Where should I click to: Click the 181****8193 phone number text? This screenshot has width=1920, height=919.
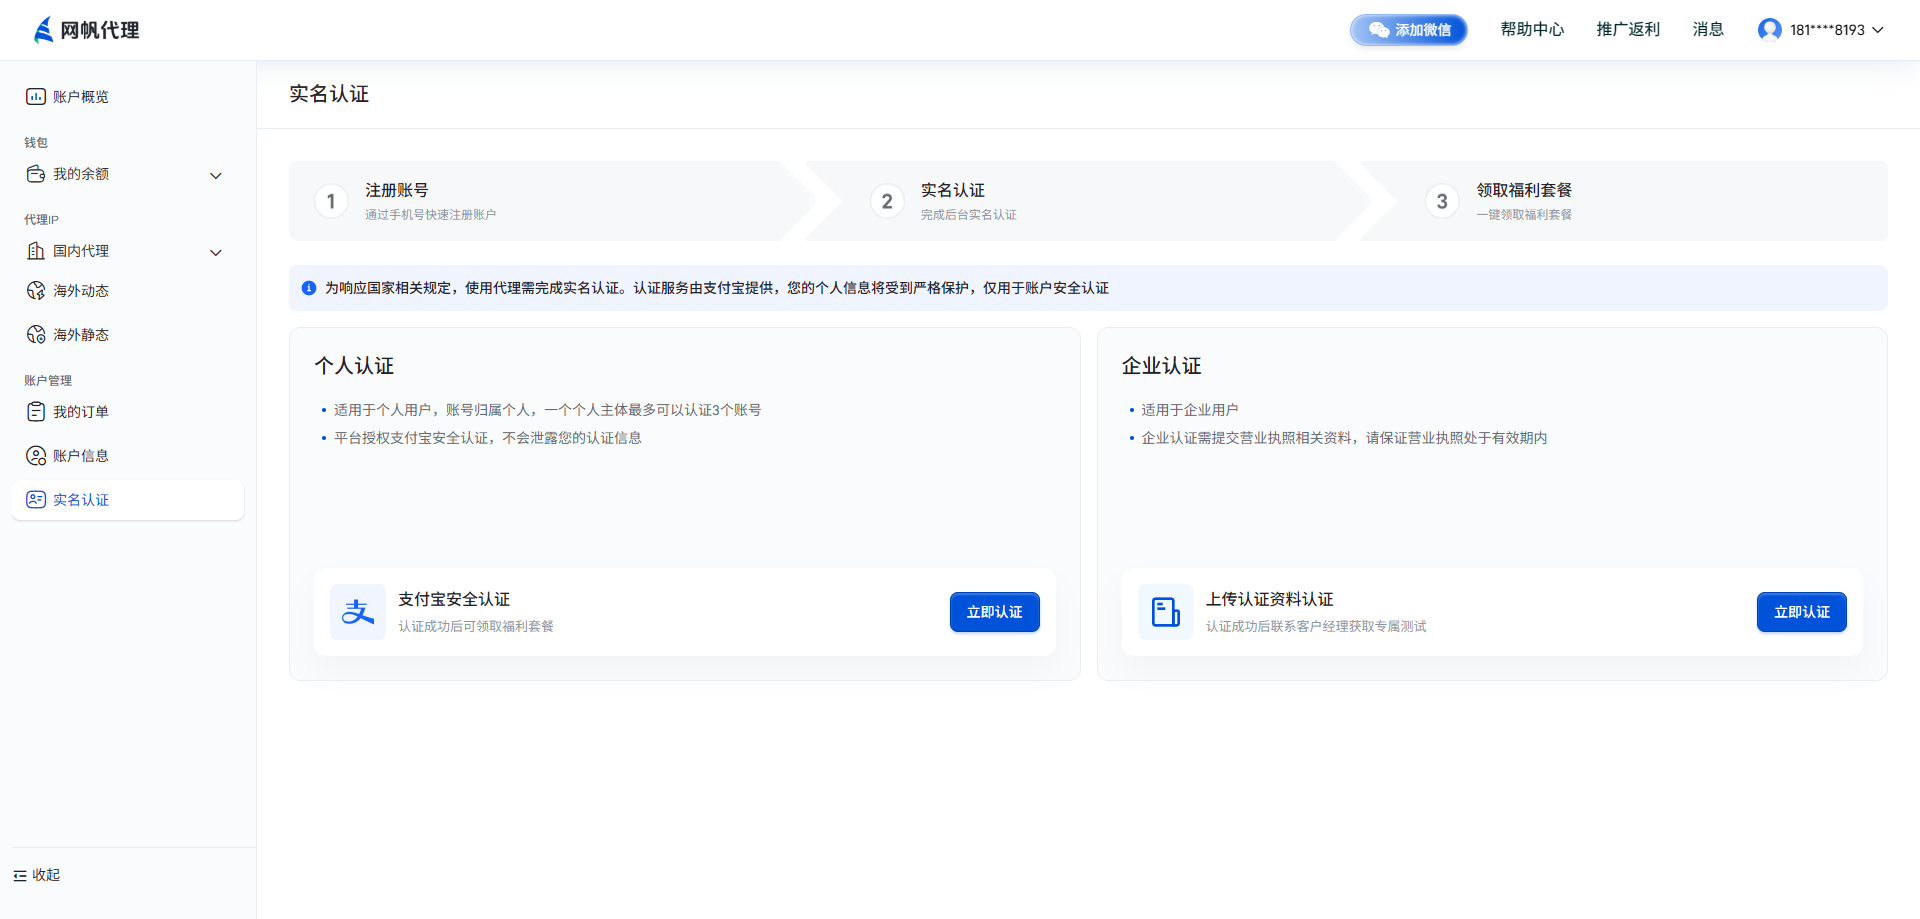pos(1827,30)
